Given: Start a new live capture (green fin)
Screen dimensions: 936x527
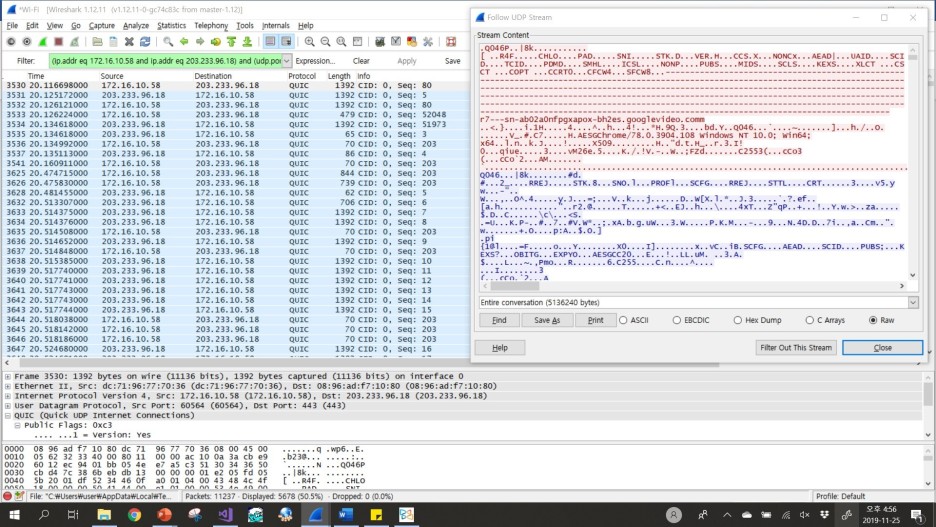Looking at the screenshot, I should (x=43, y=42).
